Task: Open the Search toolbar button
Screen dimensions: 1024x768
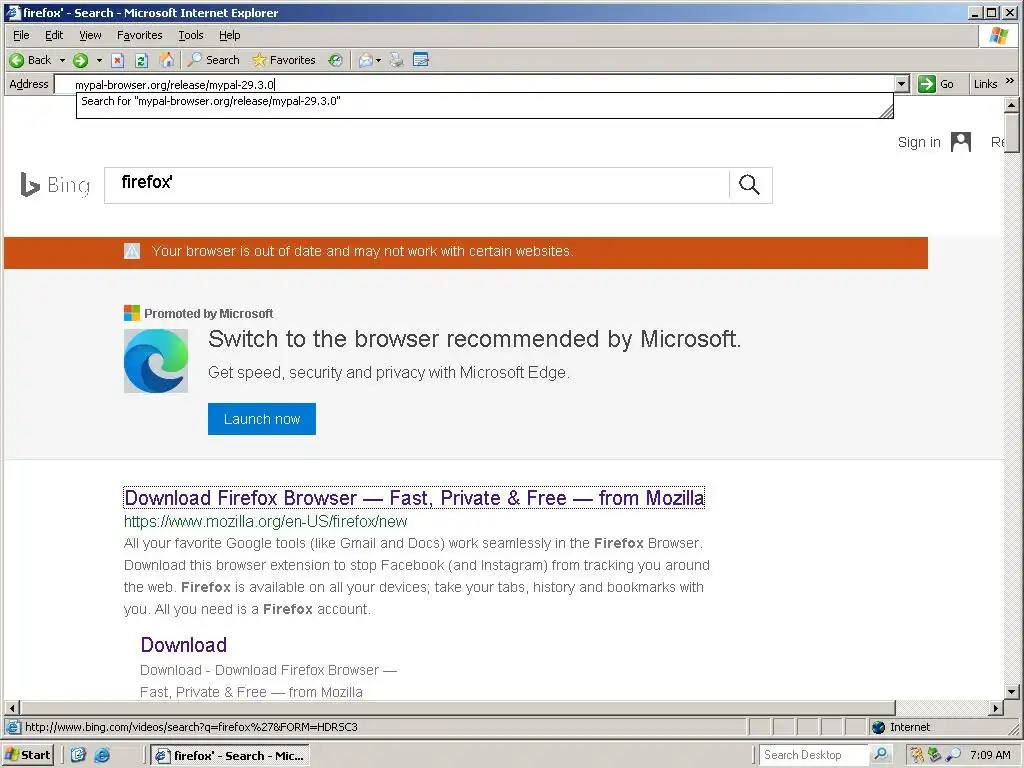Action: click(x=214, y=60)
